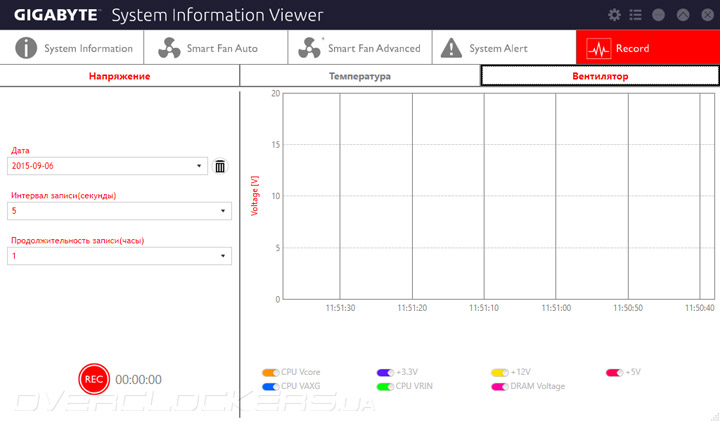Click the Record waveform icon
This screenshot has width=720, height=422.
(x=599, y=48)
